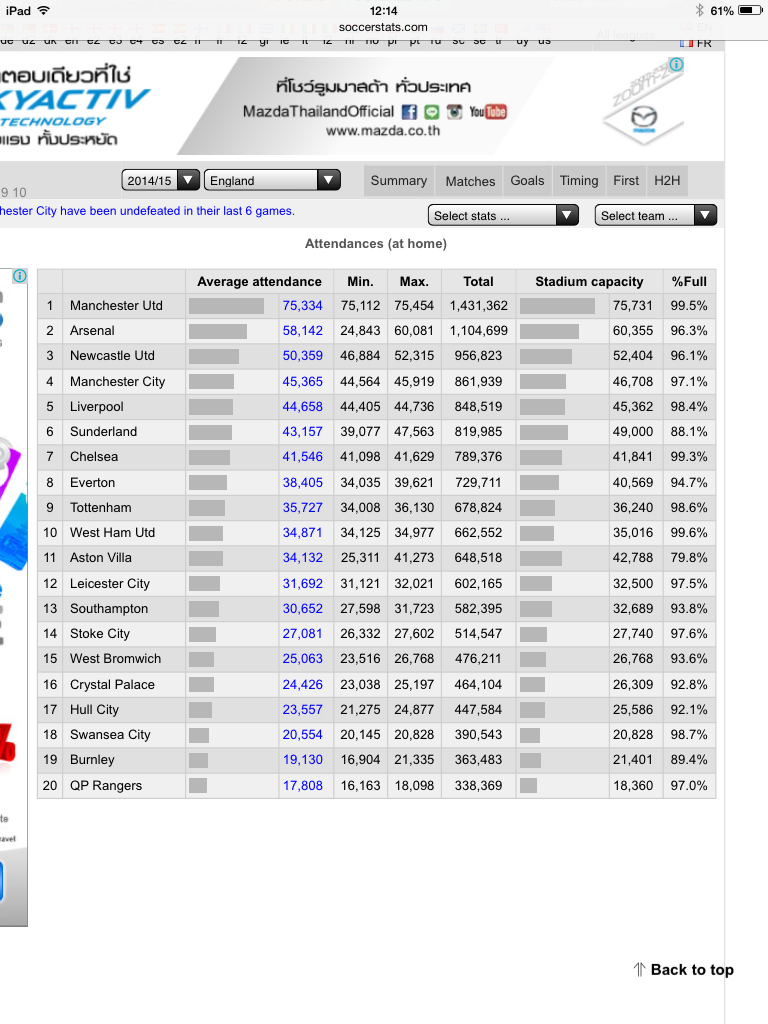The image size is (768, 1024).
Task: Tap the Bluetooth icon in status bar
Action: 699,10
